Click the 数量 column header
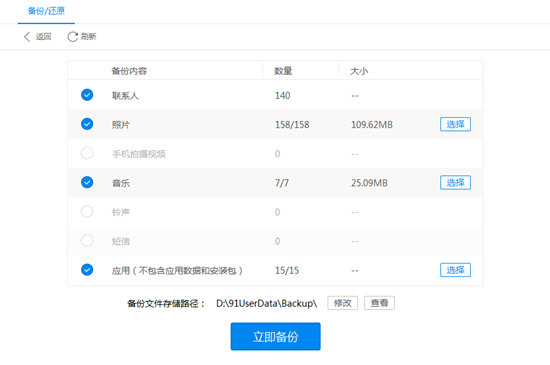The height and width of the screenshot is (365, 550). coord(283,71)
